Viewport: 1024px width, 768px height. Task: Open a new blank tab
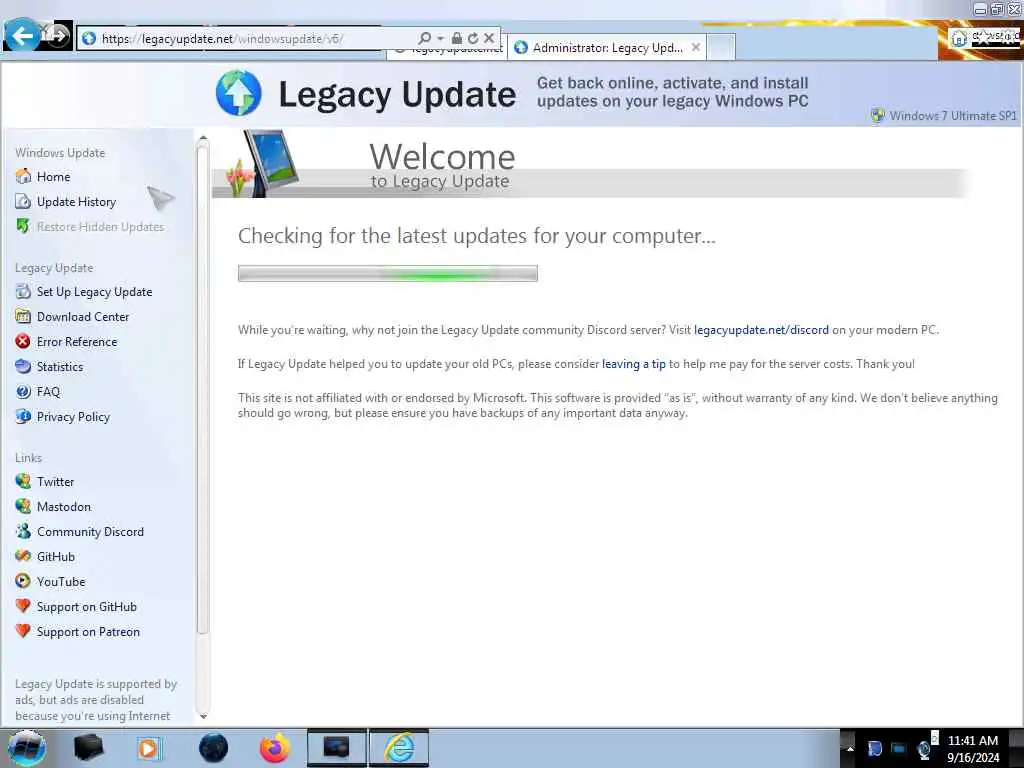pos(721,48)
